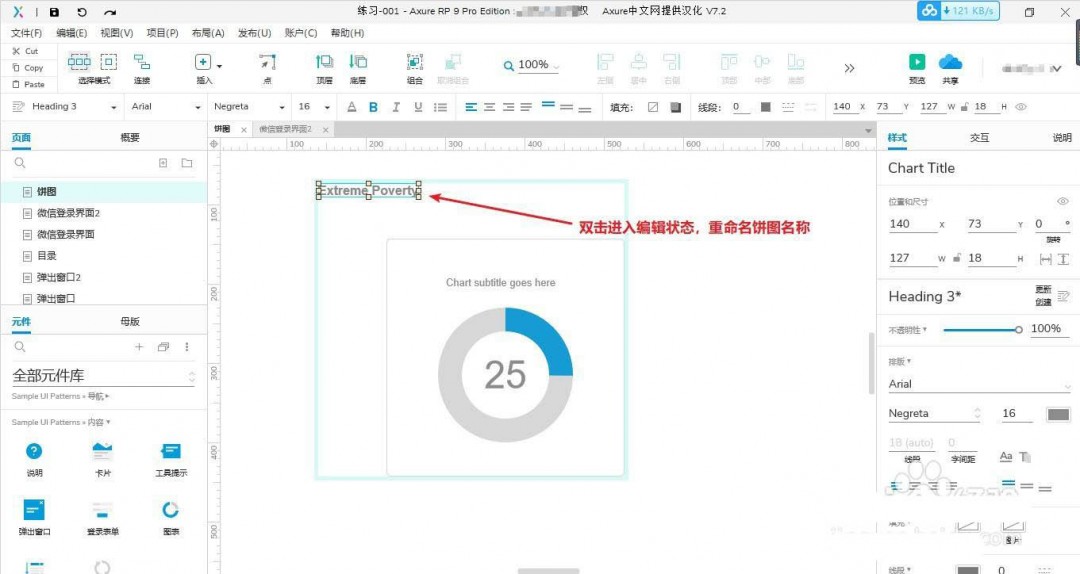Expand the widget library (全部元件库) selector
1080x574 pixels.
(x=103, y=376)
